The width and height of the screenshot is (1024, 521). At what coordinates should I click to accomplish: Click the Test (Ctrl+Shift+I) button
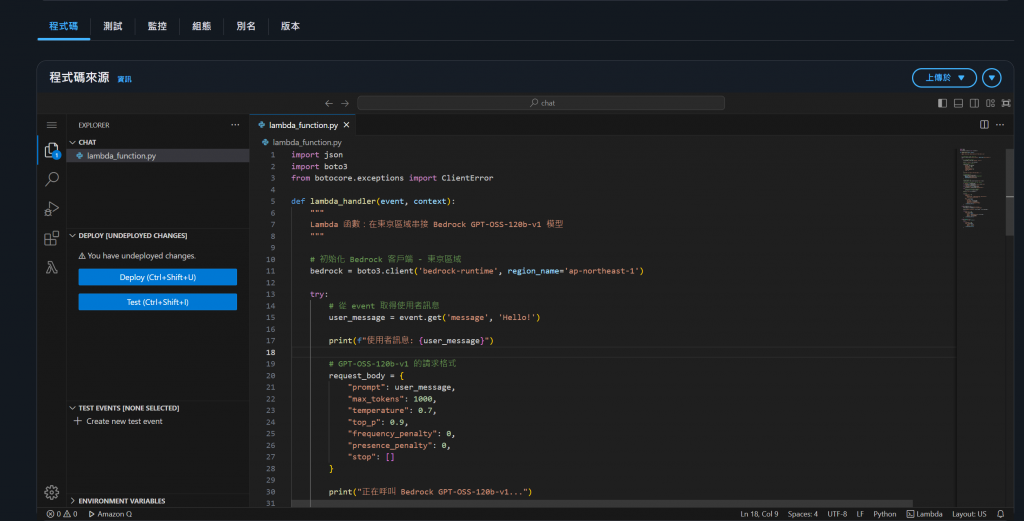click(157, 302)
